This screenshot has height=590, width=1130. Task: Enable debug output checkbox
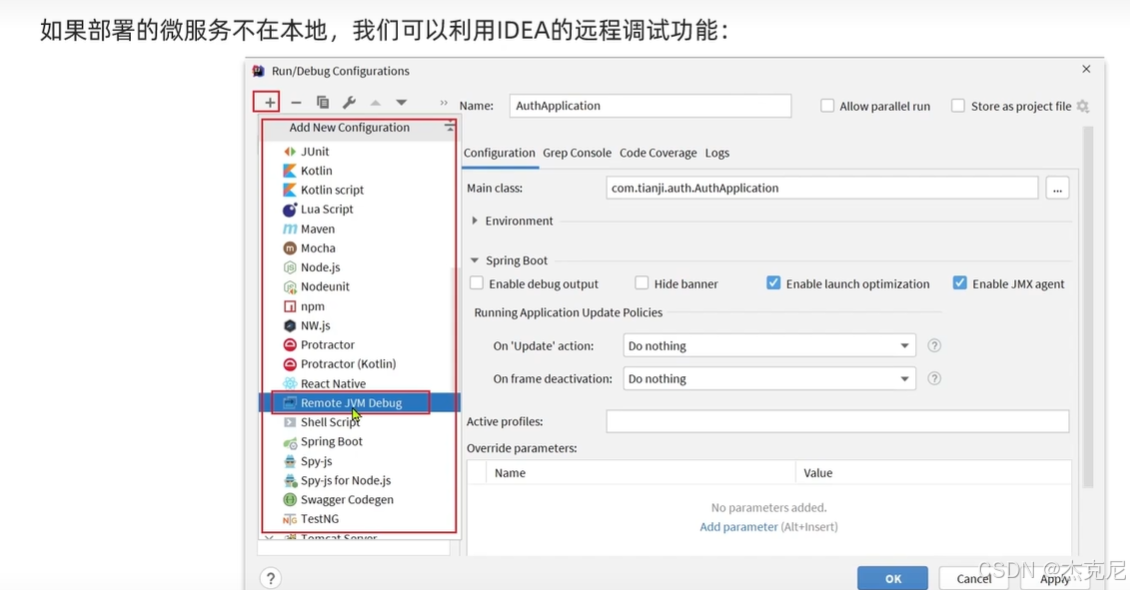coord(476,283)
